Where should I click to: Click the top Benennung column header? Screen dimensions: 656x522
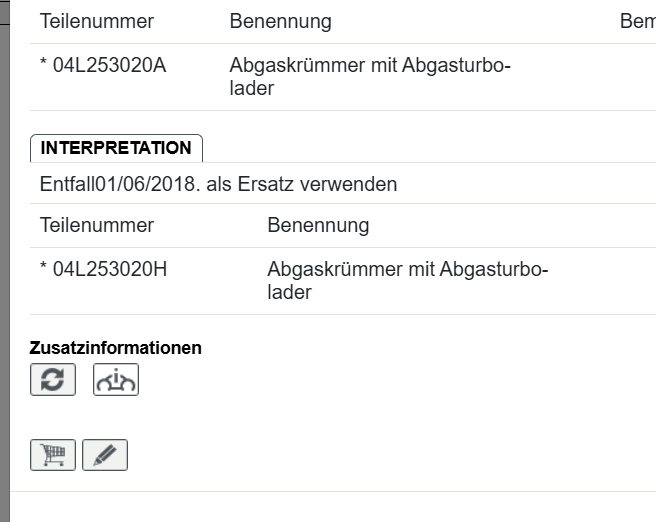coord(280,21)
